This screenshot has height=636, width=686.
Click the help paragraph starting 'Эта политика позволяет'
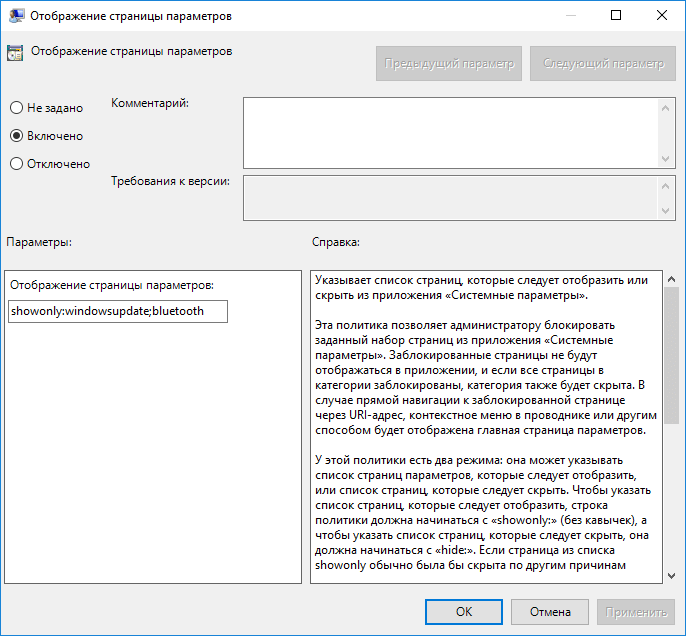tap(486, 377)
